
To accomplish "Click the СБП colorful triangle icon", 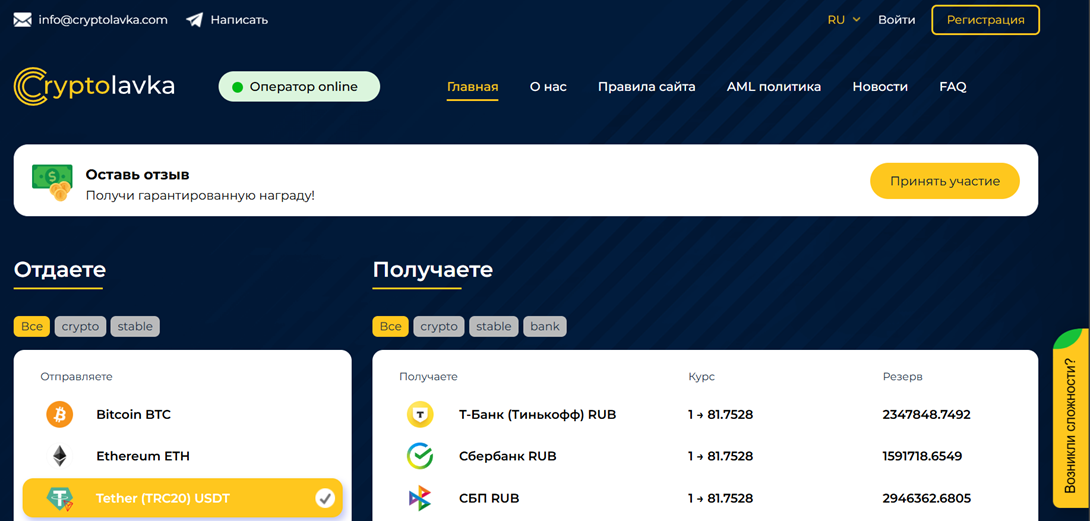I will point(420,498).
